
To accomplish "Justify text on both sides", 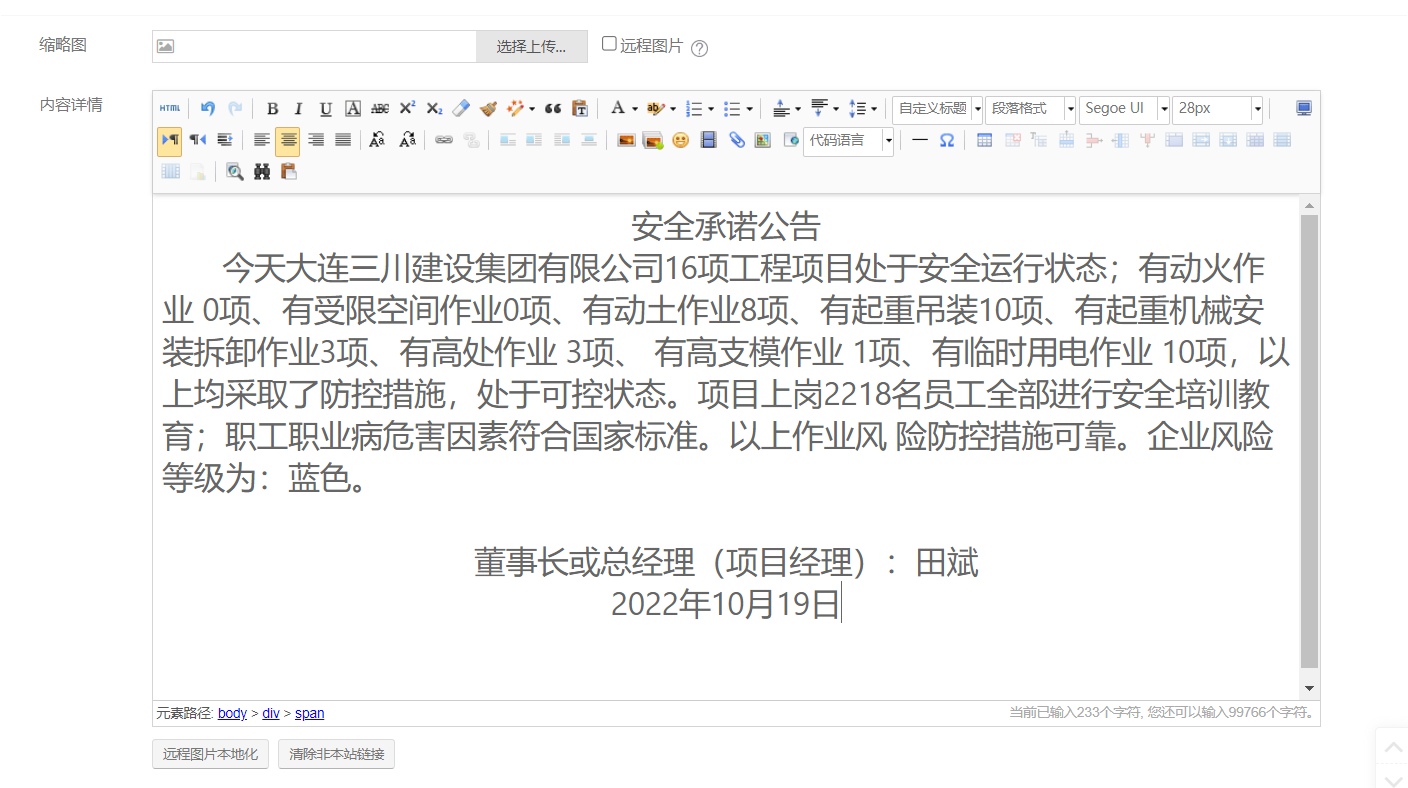I will [x=343, y=140].
